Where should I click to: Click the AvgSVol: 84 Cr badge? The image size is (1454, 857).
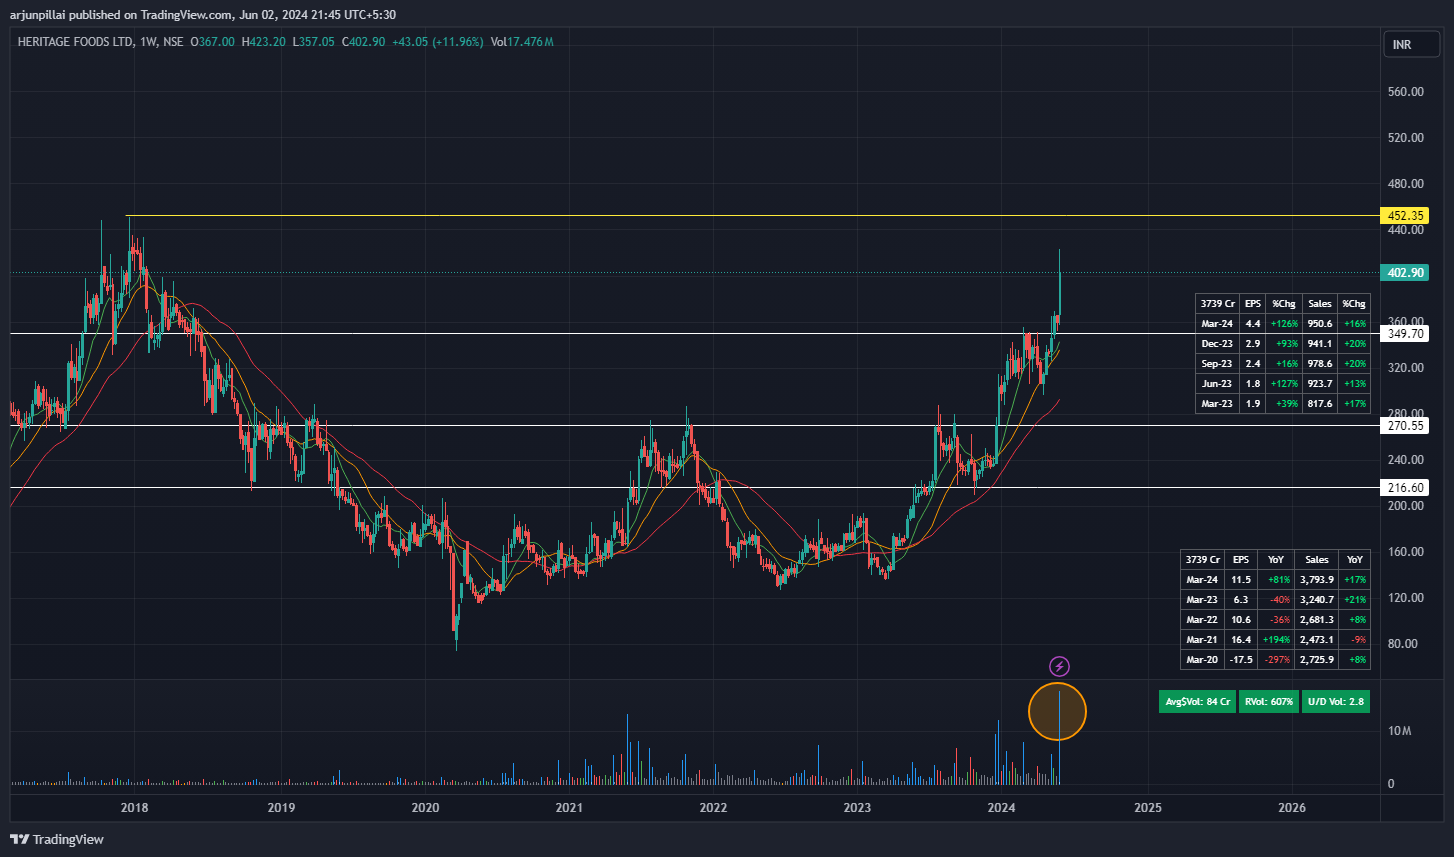tap(1198, 702)
